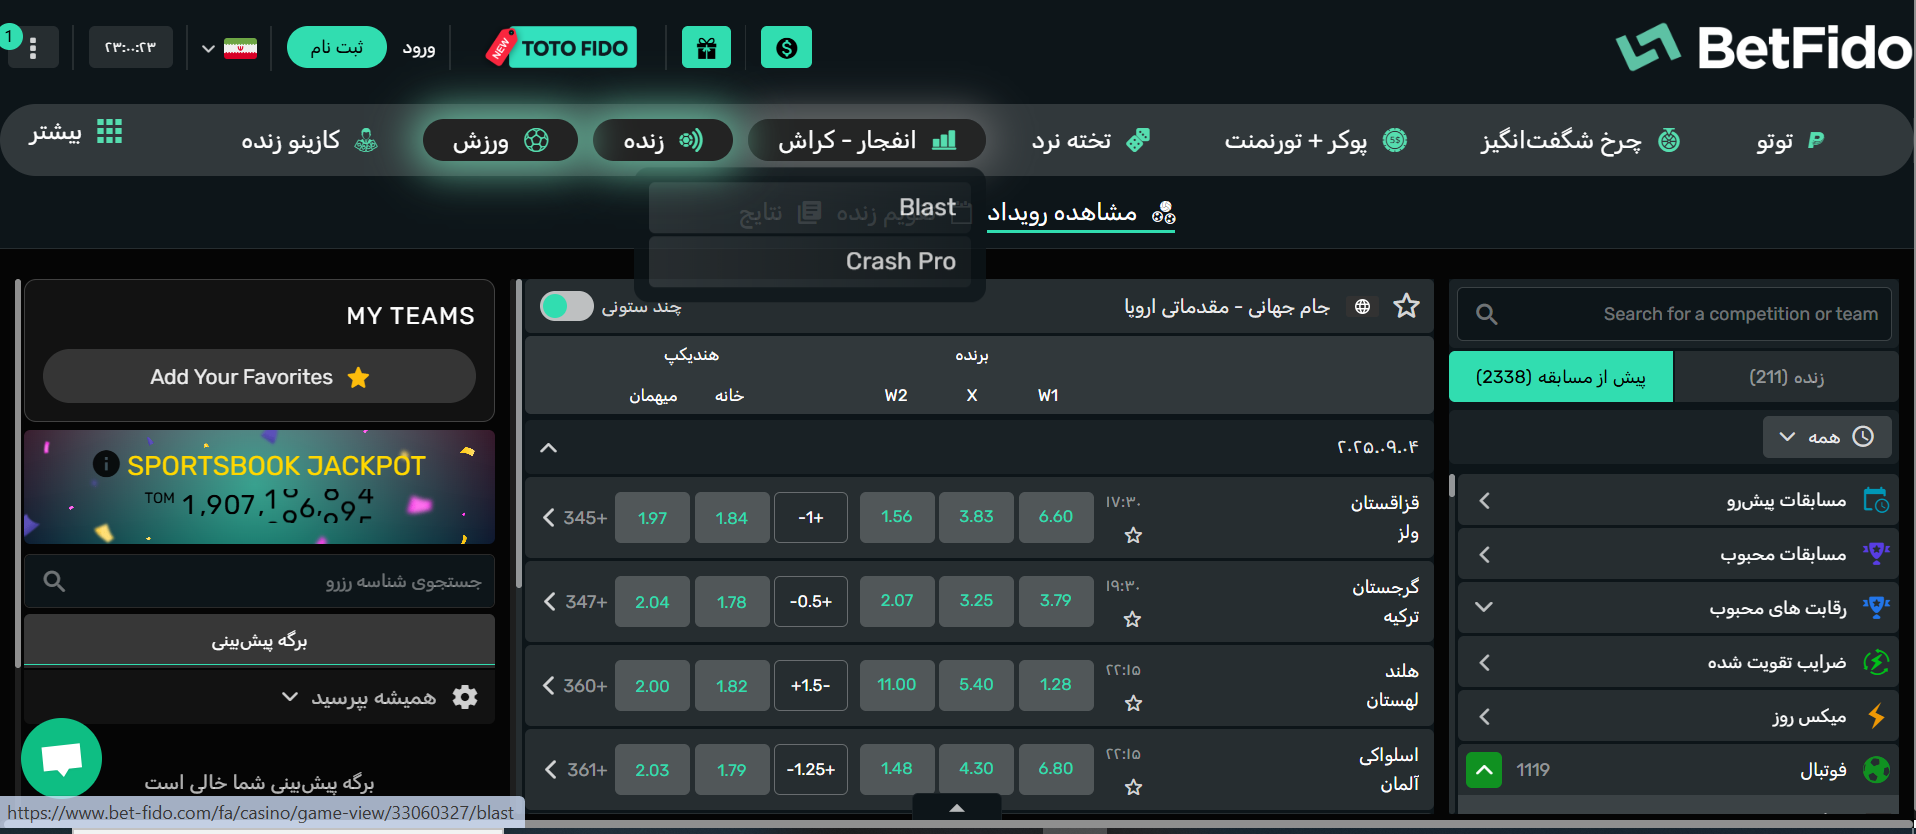Click the upcoming matches calendar icon
This screenshot has width=1916, height=834.
click(1876, 500)
